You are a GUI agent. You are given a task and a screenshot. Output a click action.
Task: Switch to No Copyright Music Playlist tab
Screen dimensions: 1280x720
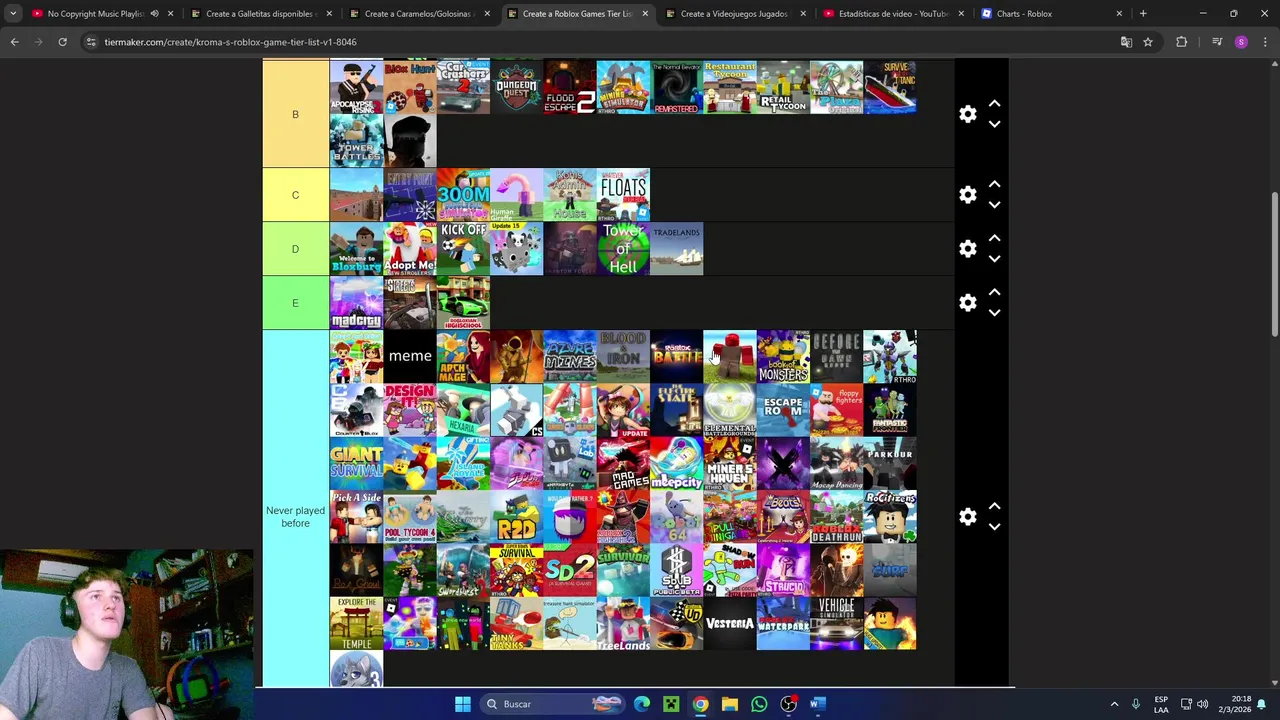click(95, 14)
